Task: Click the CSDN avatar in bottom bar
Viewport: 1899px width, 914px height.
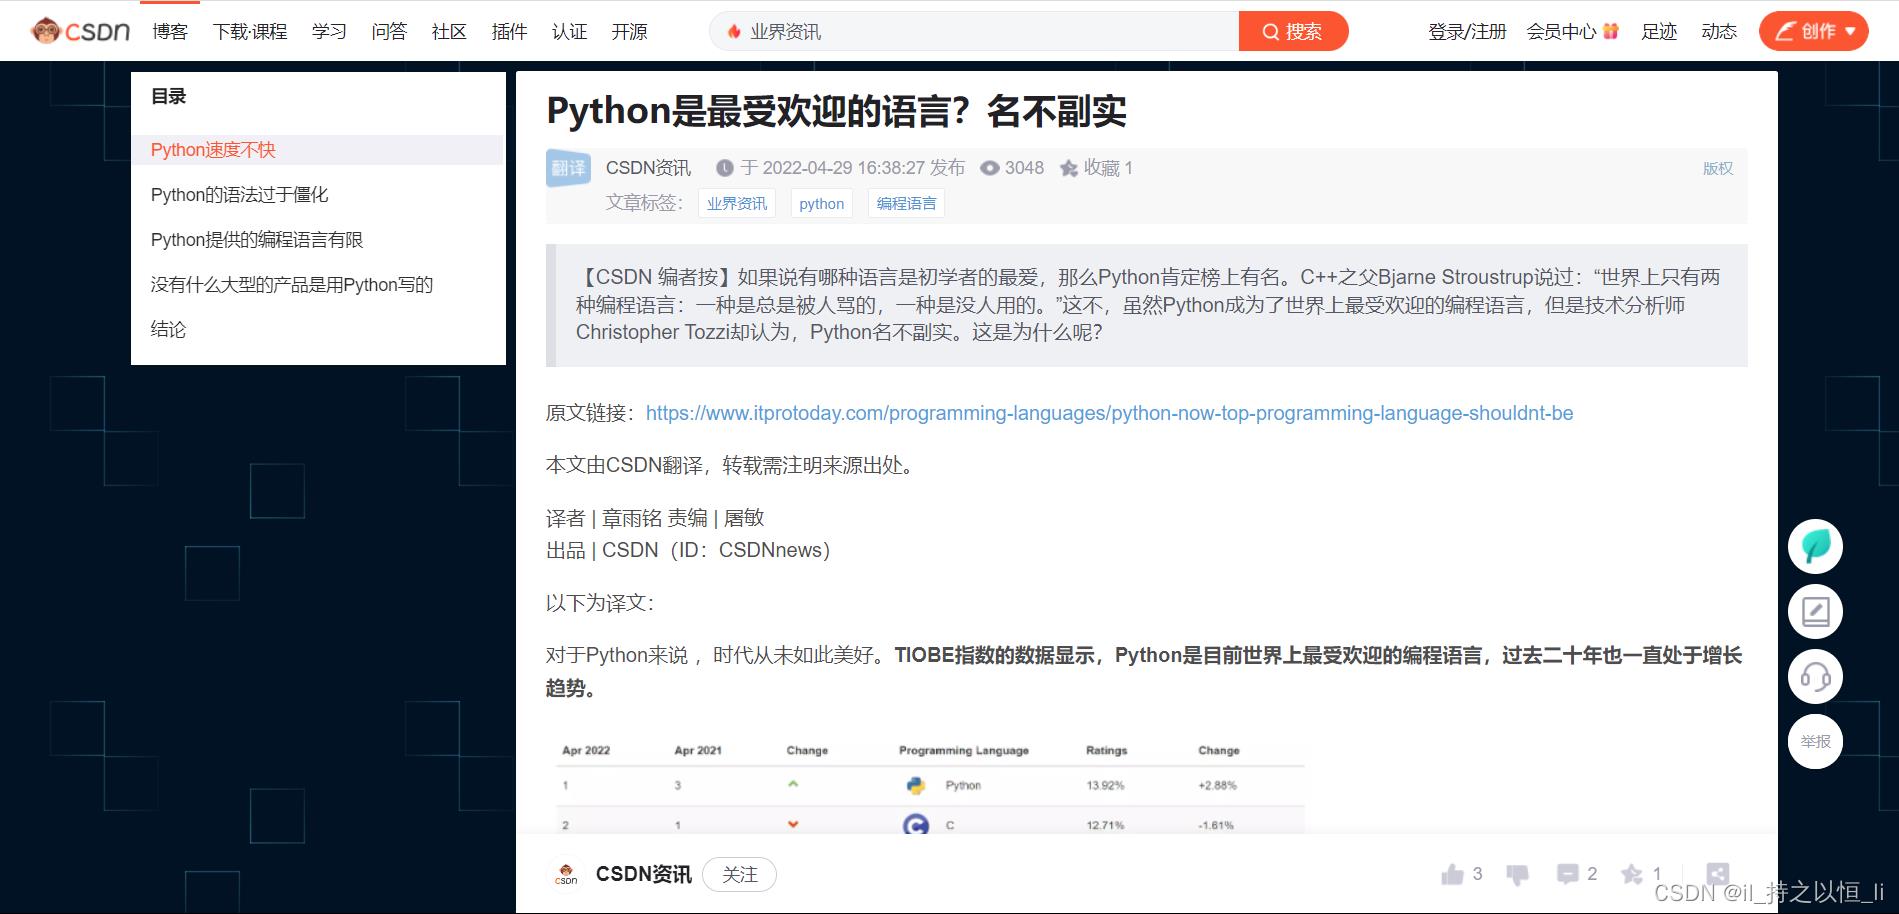Action: click(566, 874)
